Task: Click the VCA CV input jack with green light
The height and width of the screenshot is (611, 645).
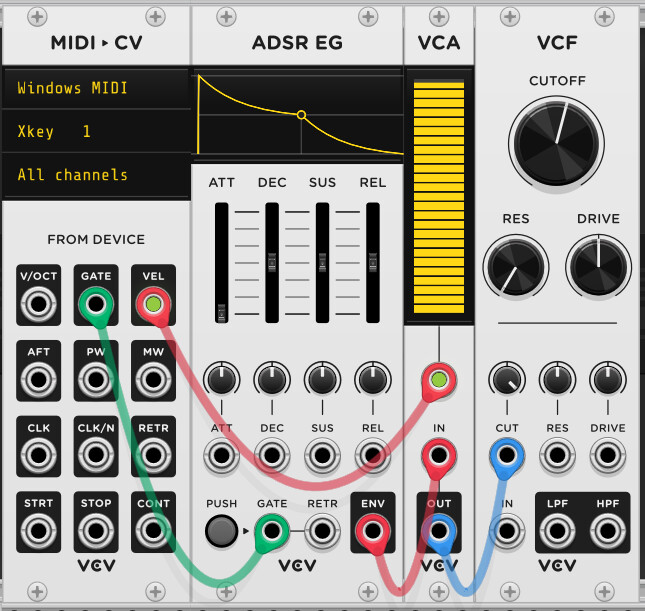Action: (x=439, y=380)
